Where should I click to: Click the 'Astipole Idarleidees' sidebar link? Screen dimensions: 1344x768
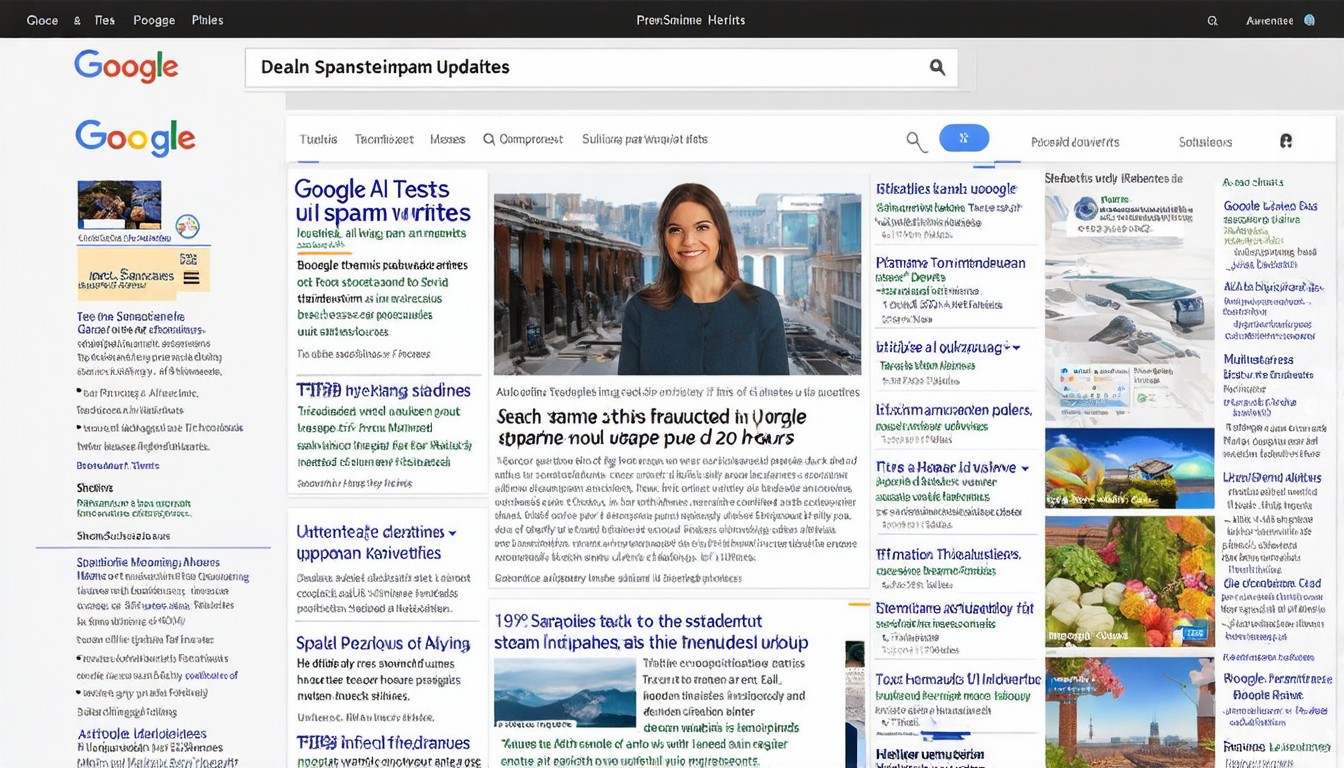click(142, 734)
